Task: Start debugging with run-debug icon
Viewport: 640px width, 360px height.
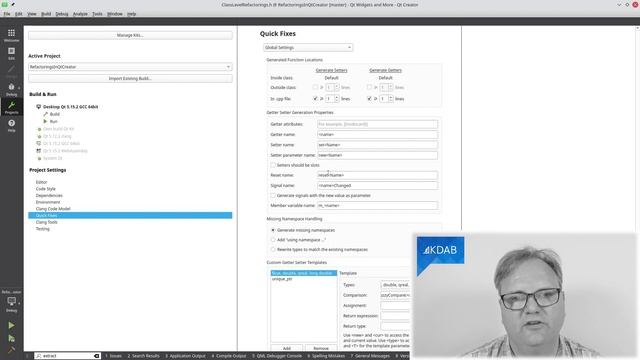Action: [11, 338]
